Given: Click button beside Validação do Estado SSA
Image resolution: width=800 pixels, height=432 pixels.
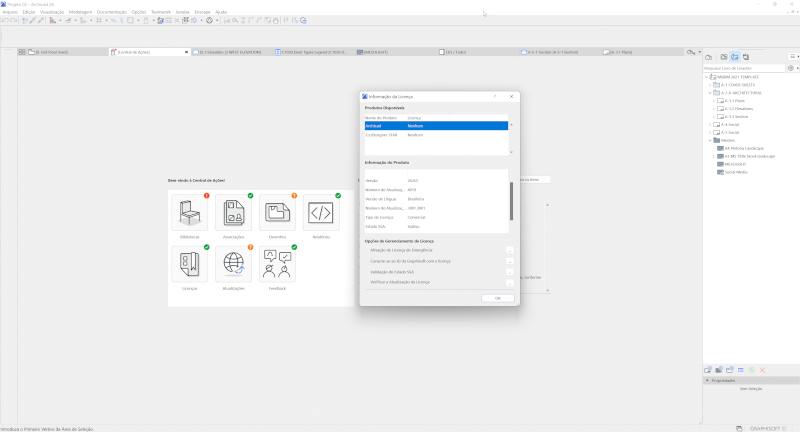Looking at the screenshot, I should (x=509, y=271).
